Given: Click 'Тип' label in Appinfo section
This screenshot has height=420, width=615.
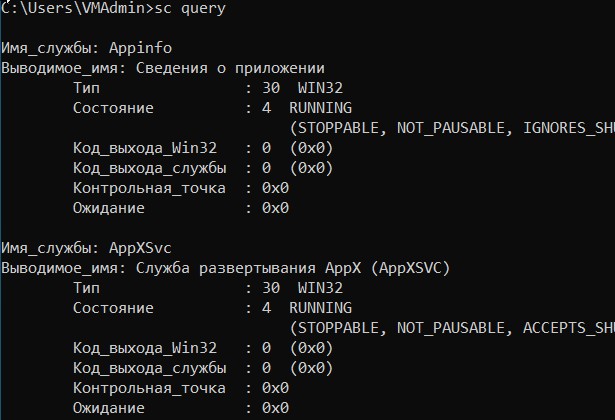Looking at the screenshot, I should coord(86,88).
